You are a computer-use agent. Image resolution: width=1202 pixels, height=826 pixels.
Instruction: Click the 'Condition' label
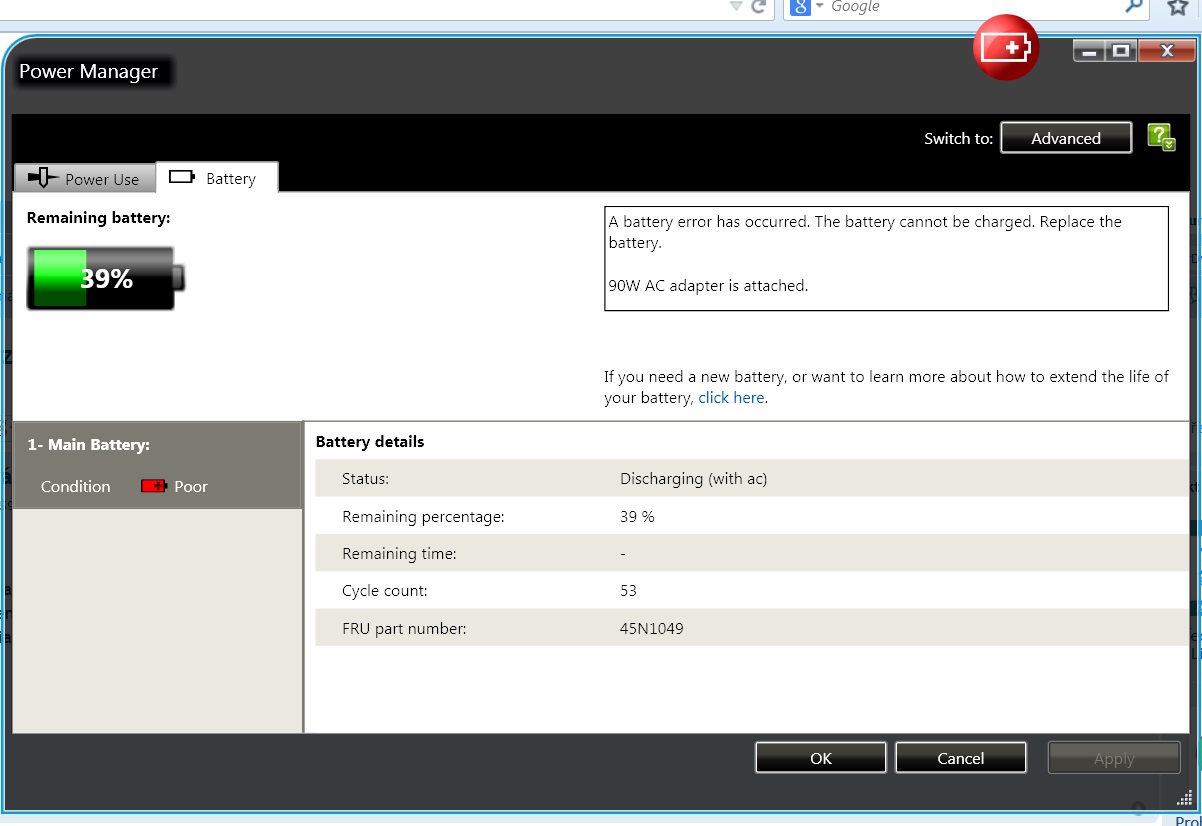click(x=76, y=486)
